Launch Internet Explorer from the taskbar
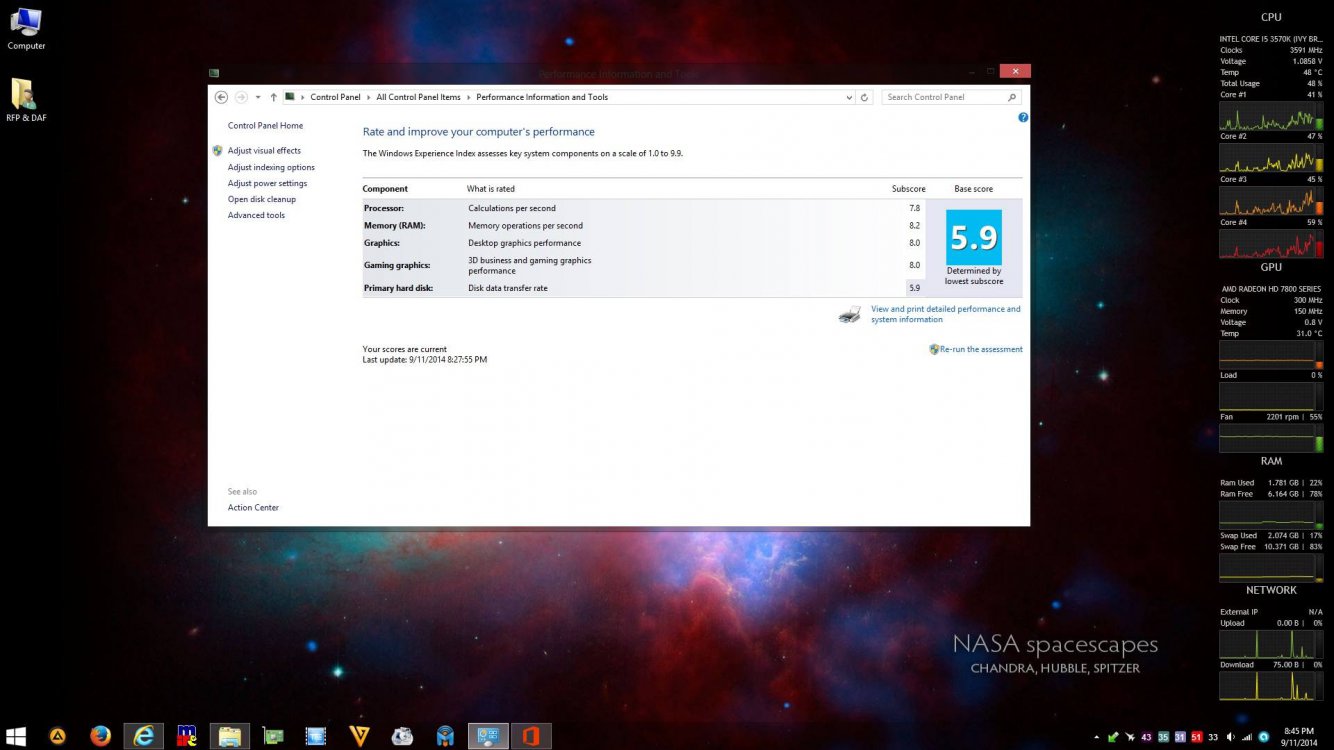1334x750 pixels. click(x=144, y=736)
